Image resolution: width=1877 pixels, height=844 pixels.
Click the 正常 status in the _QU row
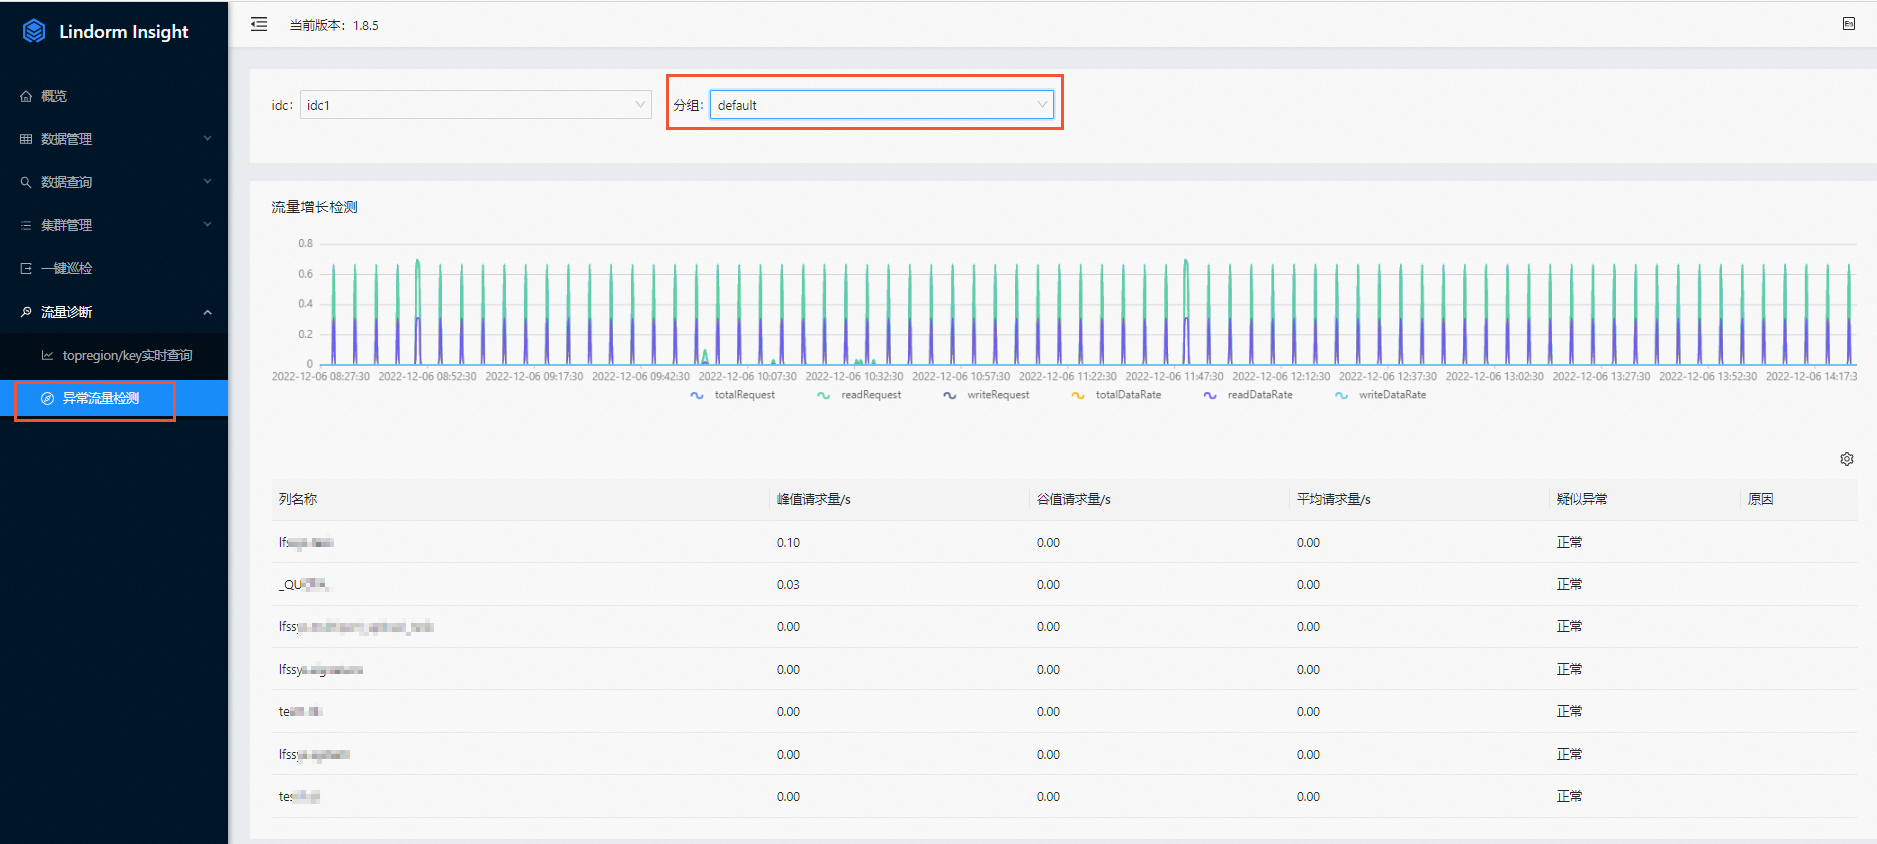tap(1569, 584)
